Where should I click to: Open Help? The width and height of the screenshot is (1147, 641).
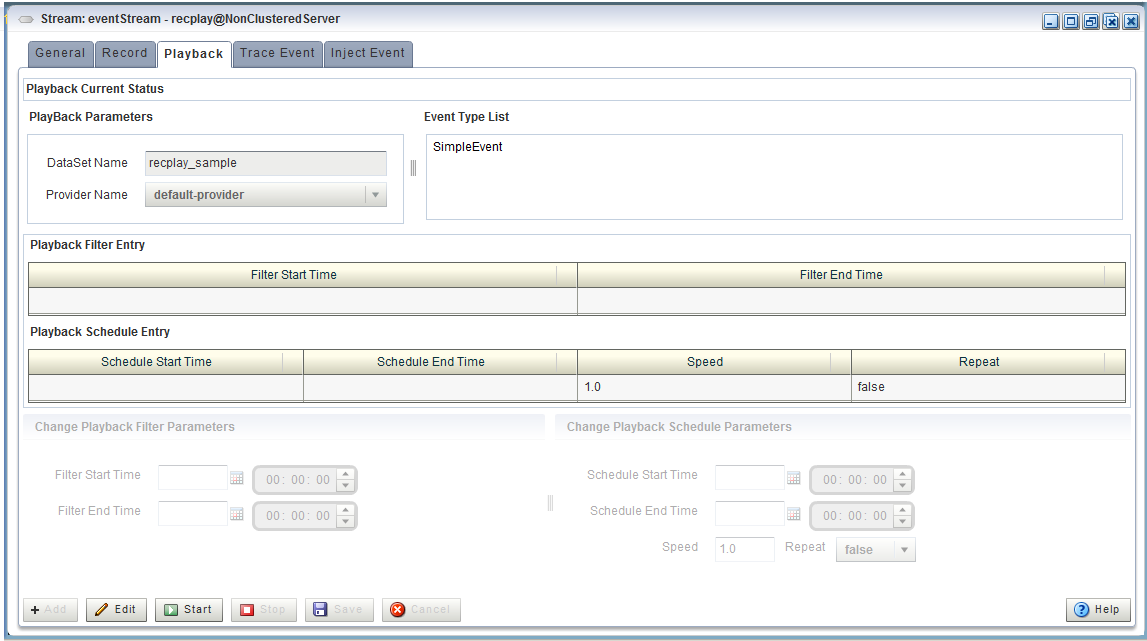point(1097,610)
